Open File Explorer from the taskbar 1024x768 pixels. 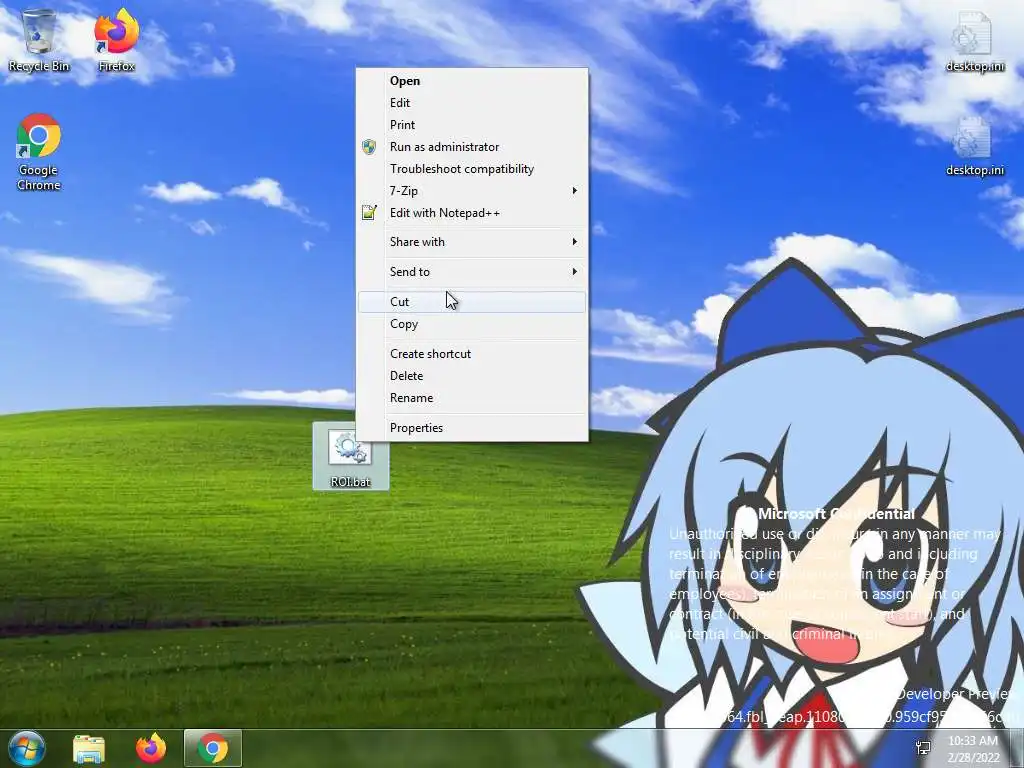pyautogui.click(x=89, y=748)
